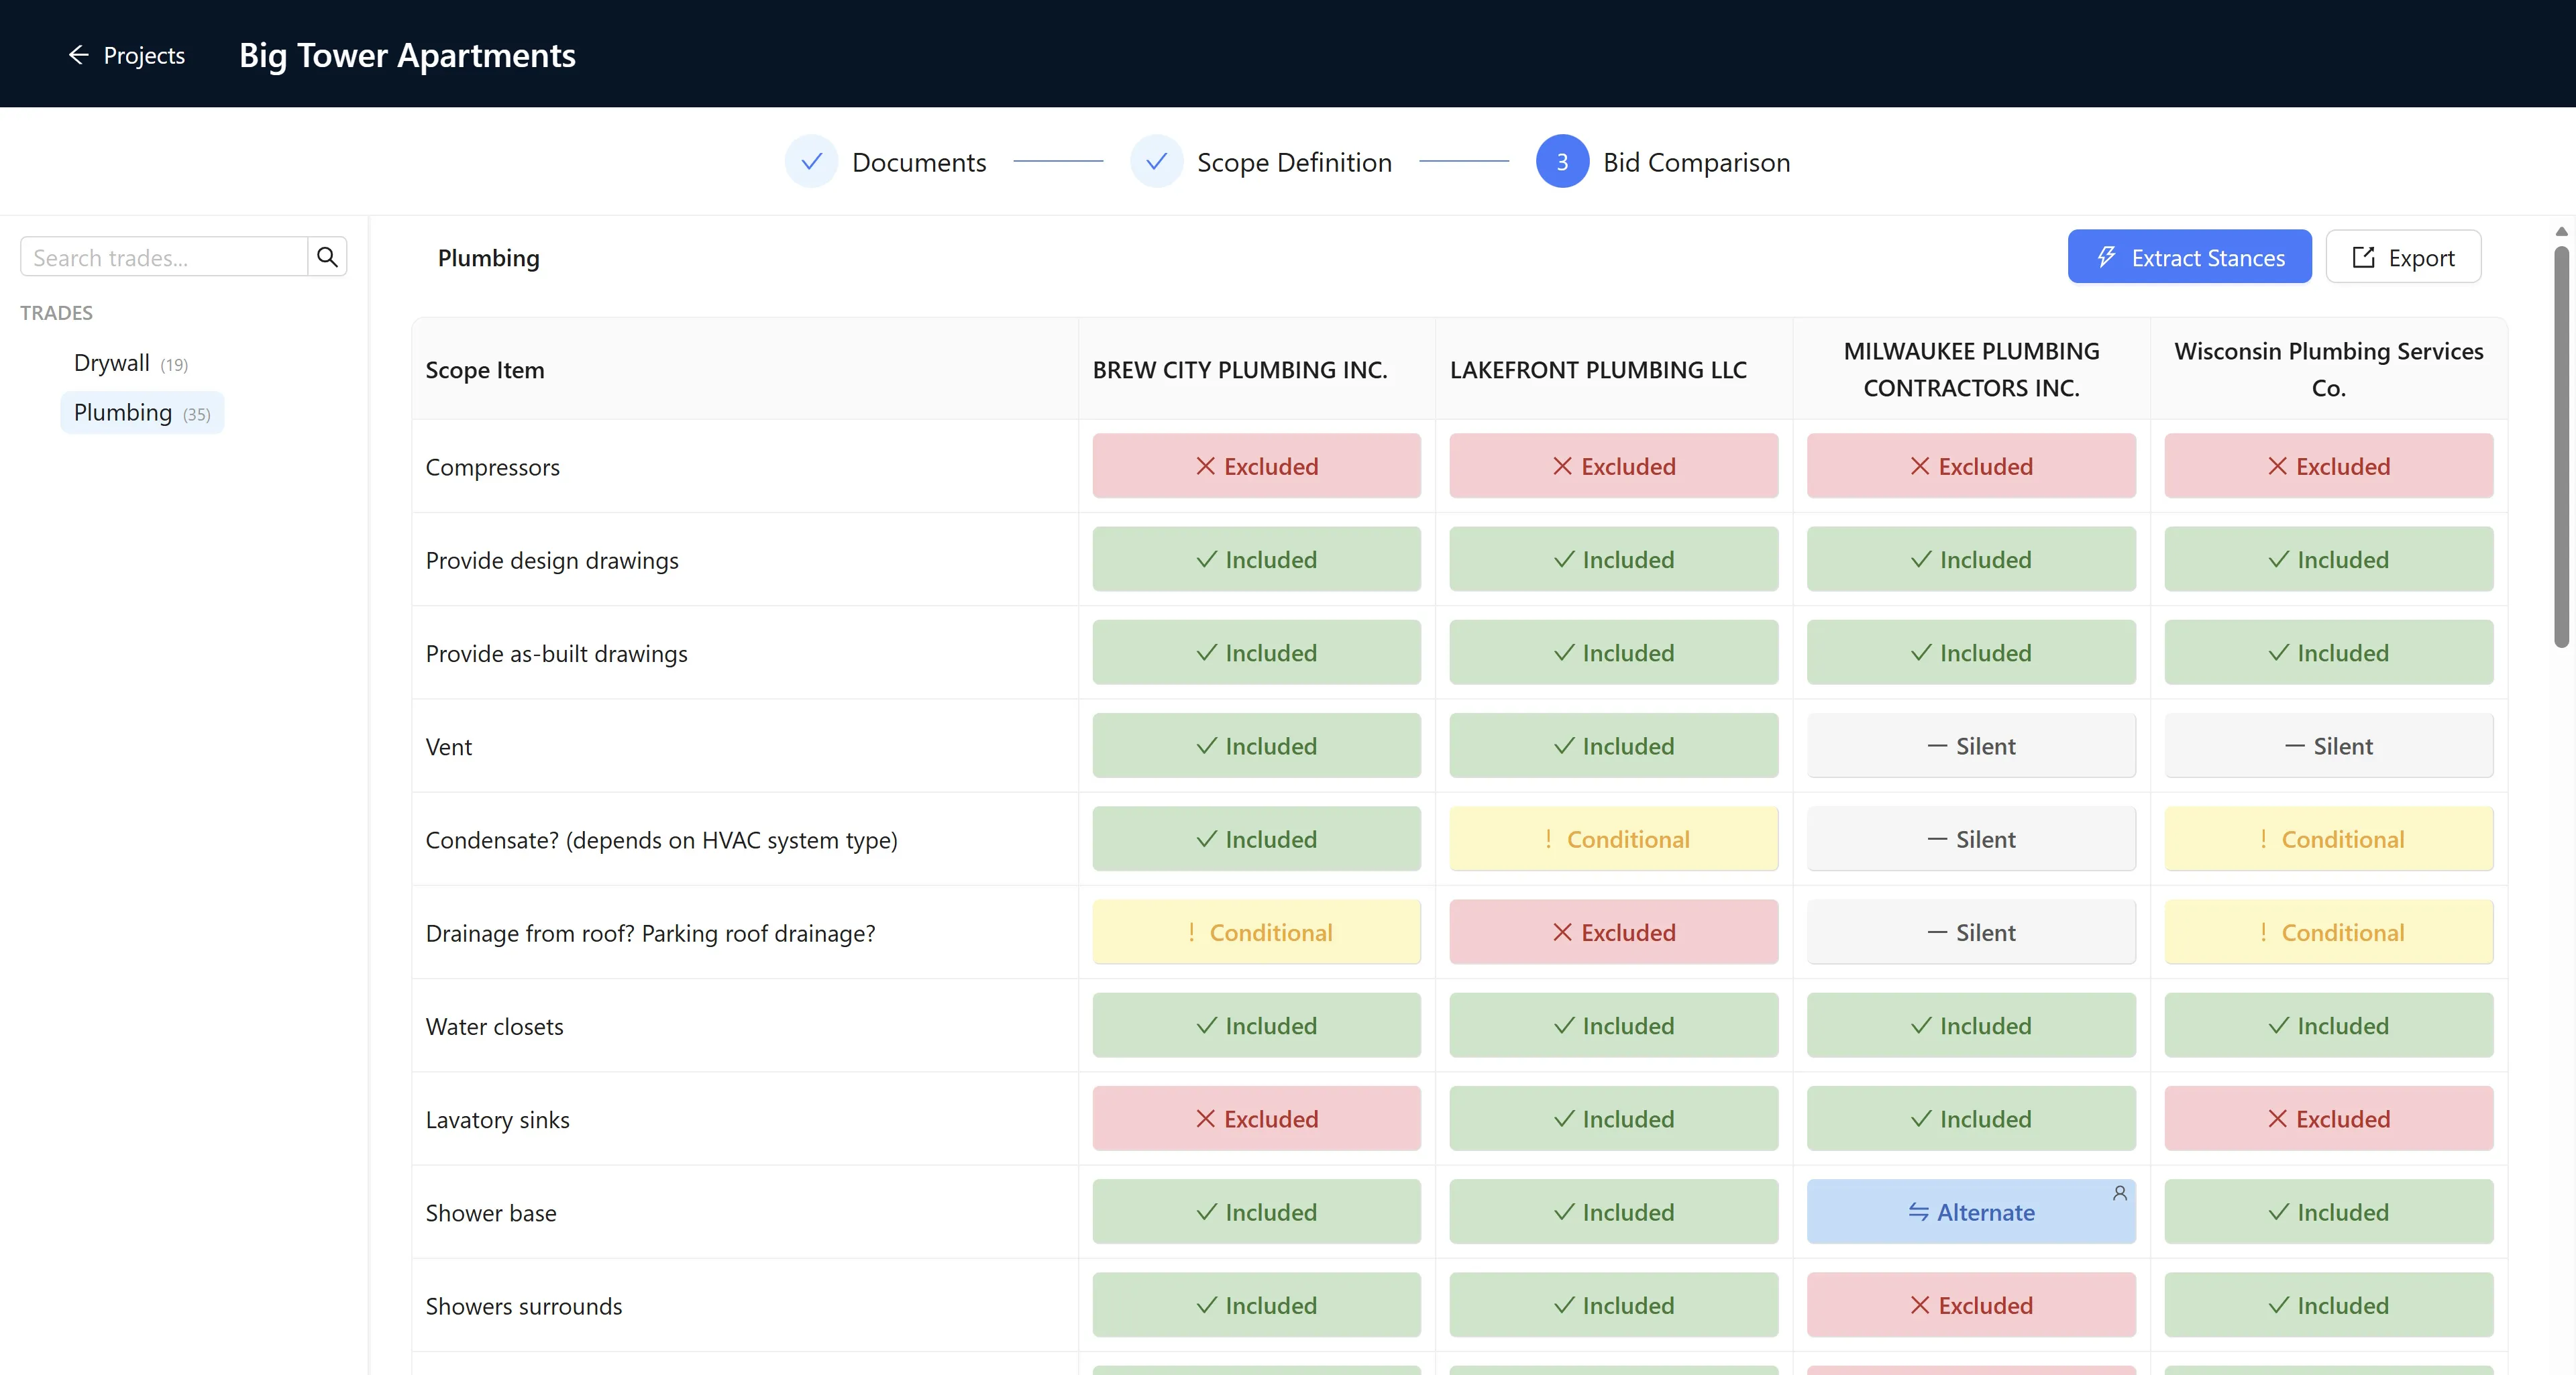Click Milwaukee's Silent stance for Vent
The width and height of the screenshot is (2576, 1375).
[x=1970, y=745]
